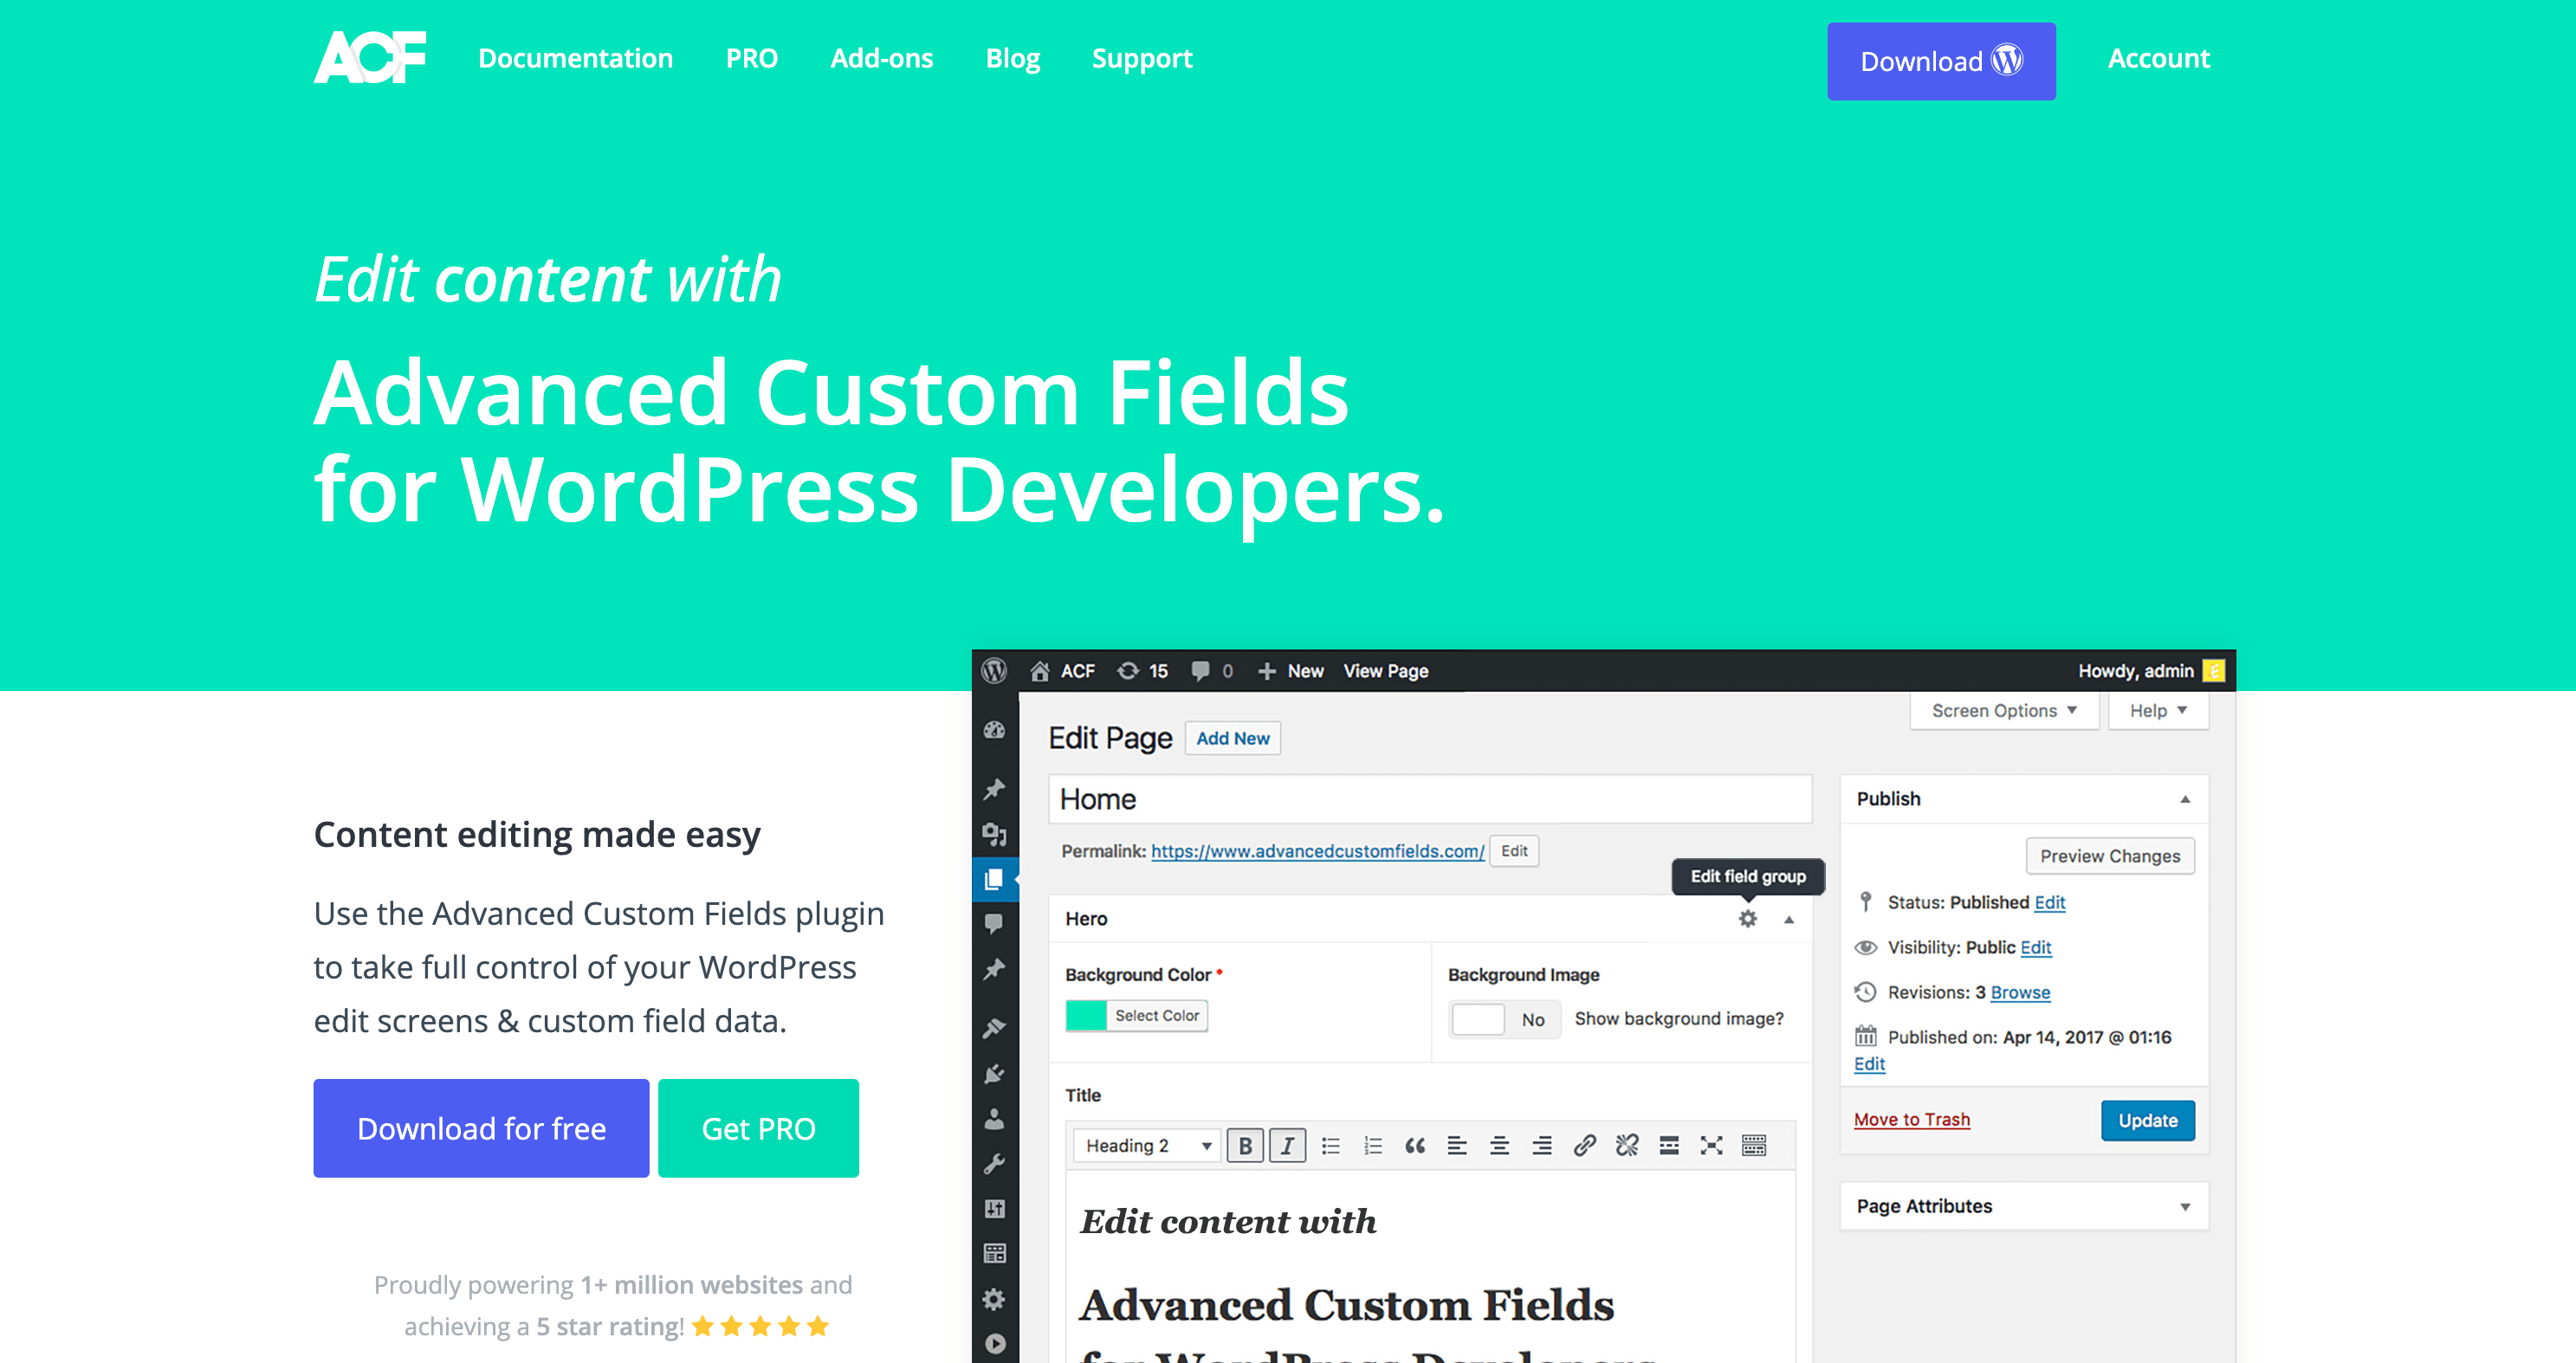This screenshot has height=1363, width=2576.
Task: Click the Add New page button
Action: tap(1232, 738)
